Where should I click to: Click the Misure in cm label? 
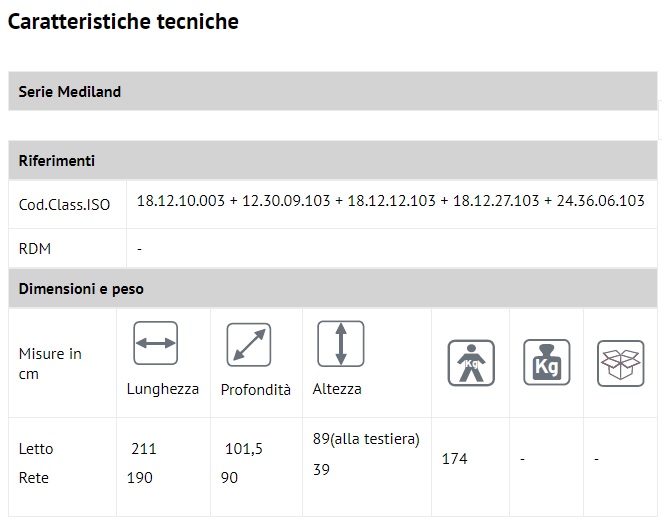point(50,364)
